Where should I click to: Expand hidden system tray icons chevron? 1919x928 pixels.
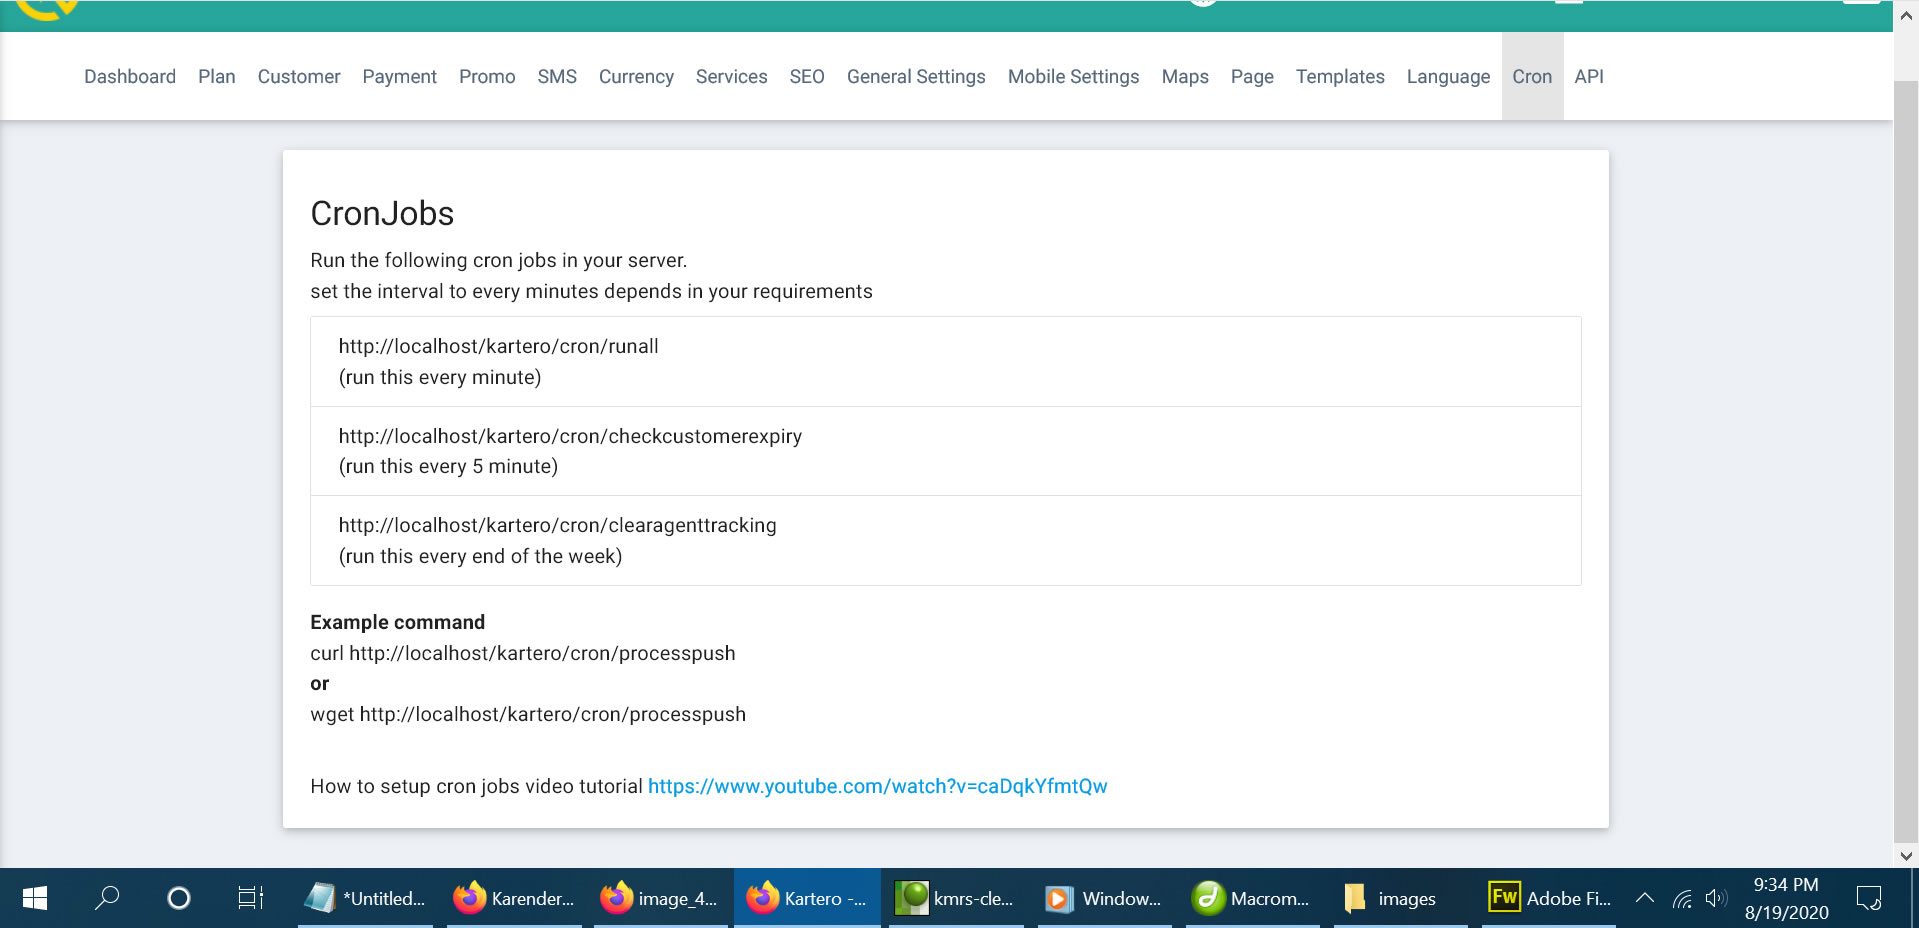(x=1645, y=898)
